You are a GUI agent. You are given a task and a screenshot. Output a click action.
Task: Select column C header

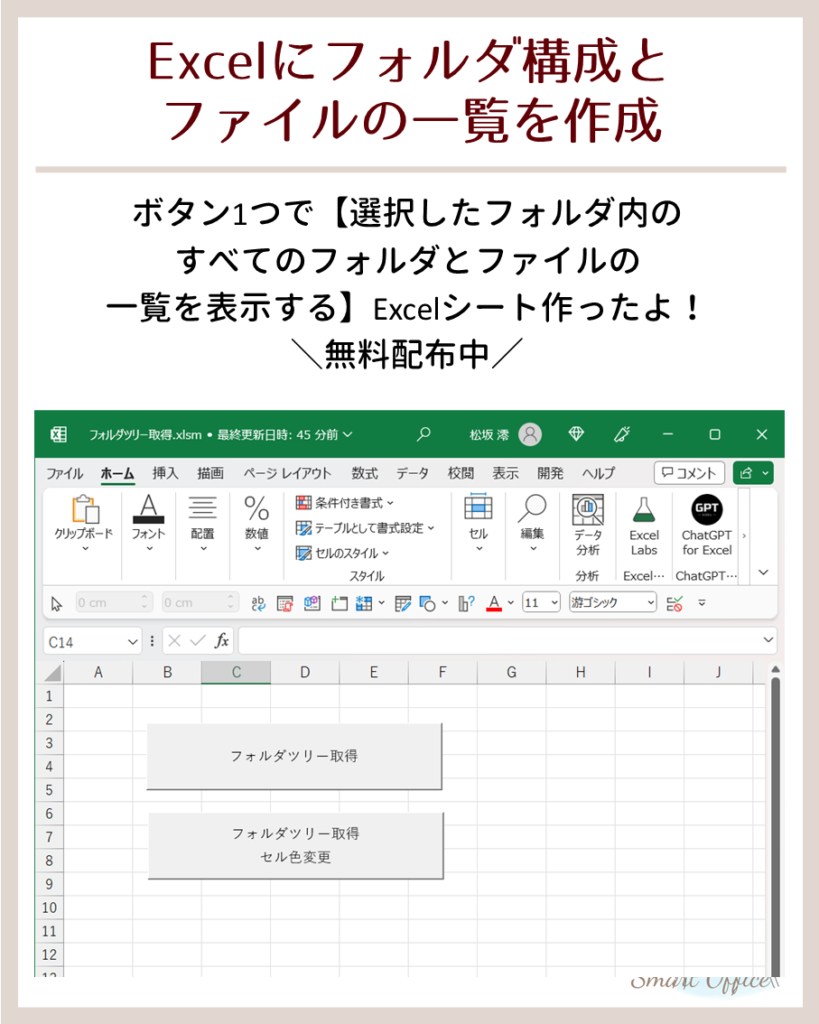236,672
